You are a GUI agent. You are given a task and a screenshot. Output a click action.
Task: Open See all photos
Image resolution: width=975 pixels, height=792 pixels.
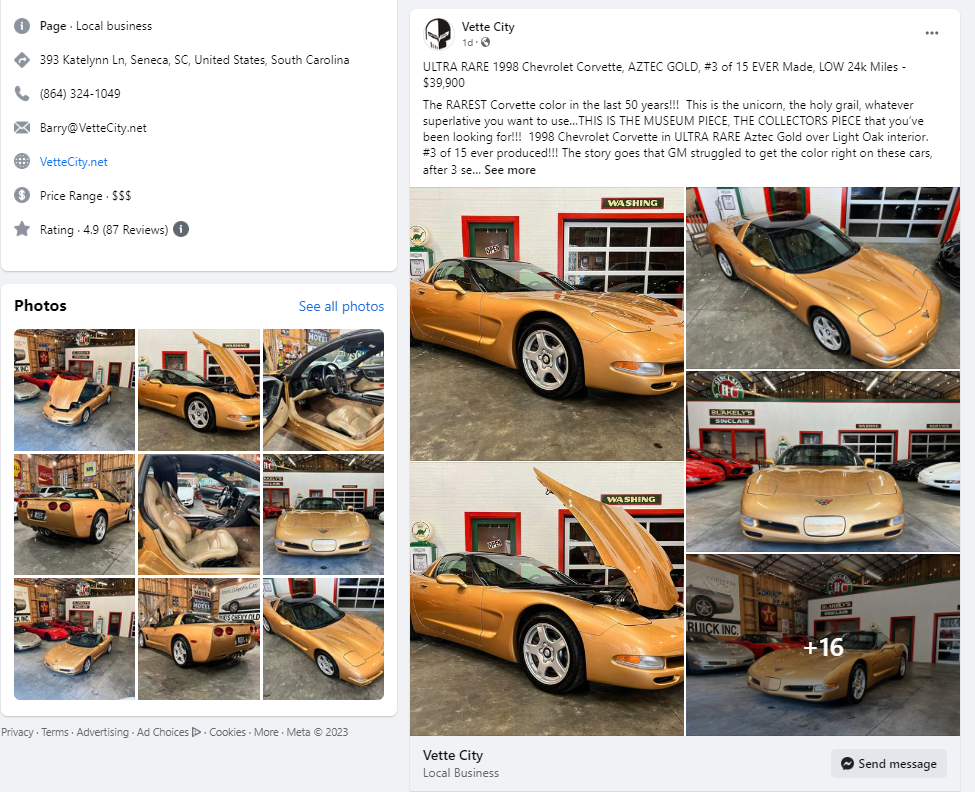point(341,306)
